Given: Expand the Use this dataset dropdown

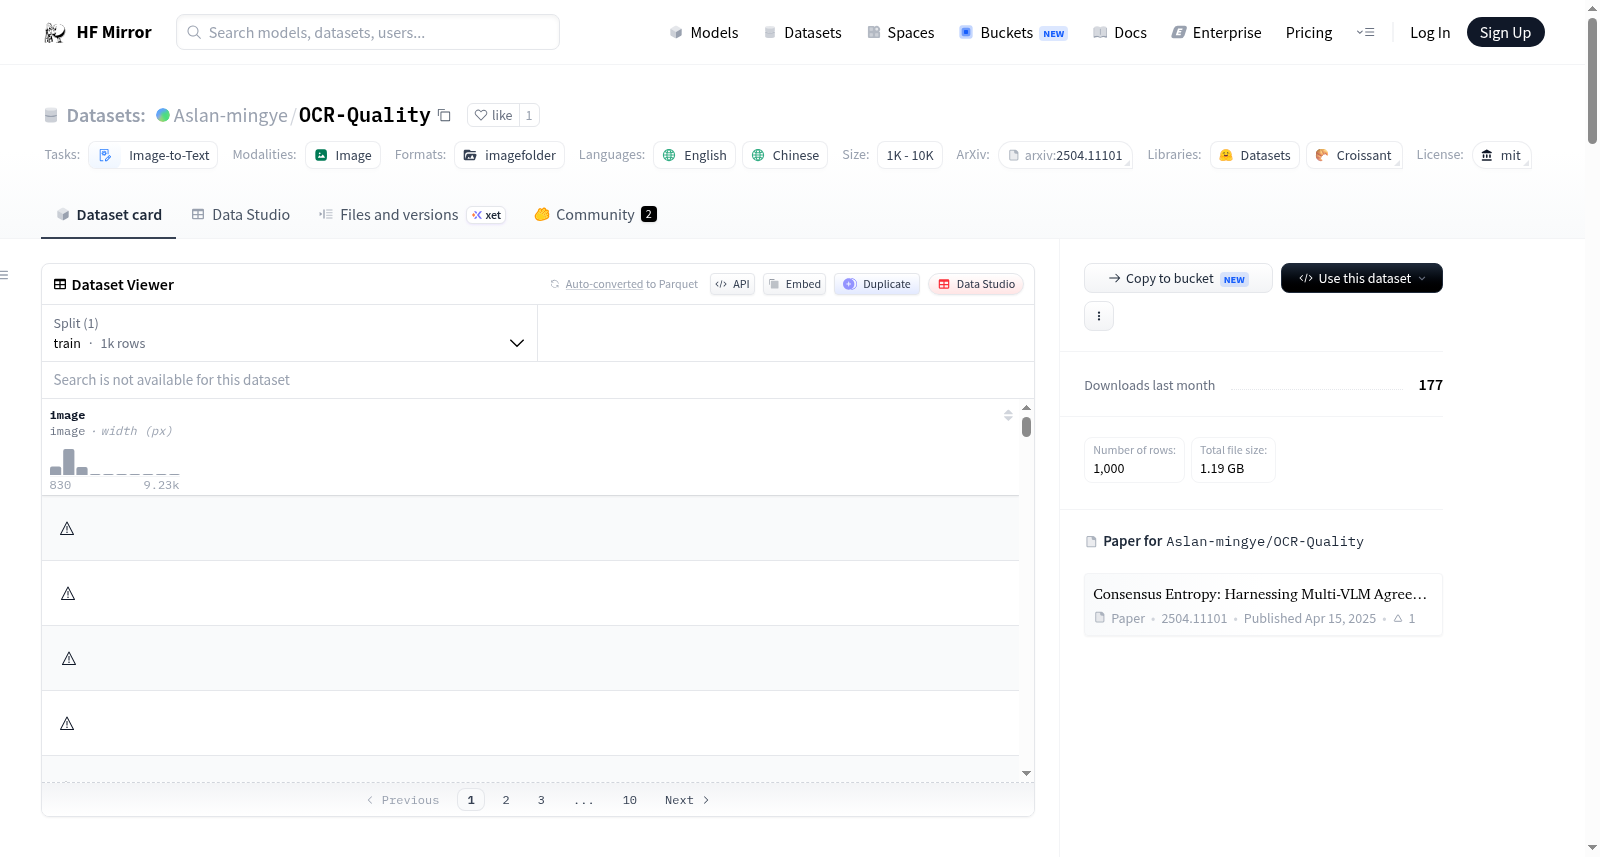Looking at the screenshot, I should pyautogui.click(x=1362, y=278).
